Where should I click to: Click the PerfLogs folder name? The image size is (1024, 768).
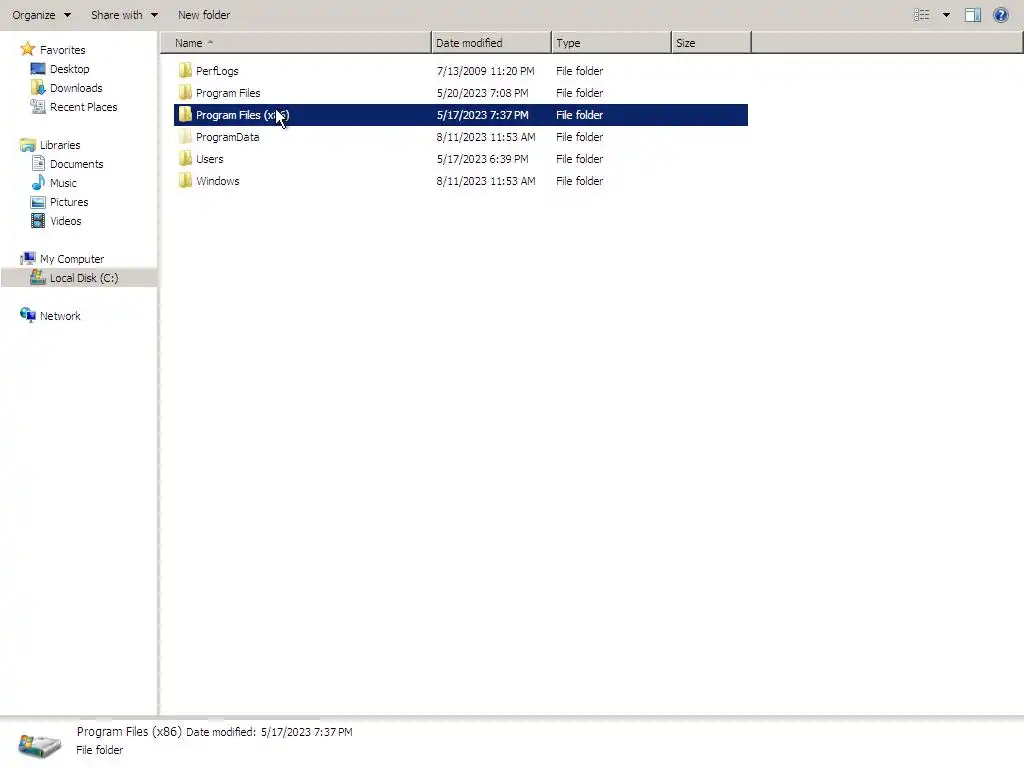[x=217, y=71]
